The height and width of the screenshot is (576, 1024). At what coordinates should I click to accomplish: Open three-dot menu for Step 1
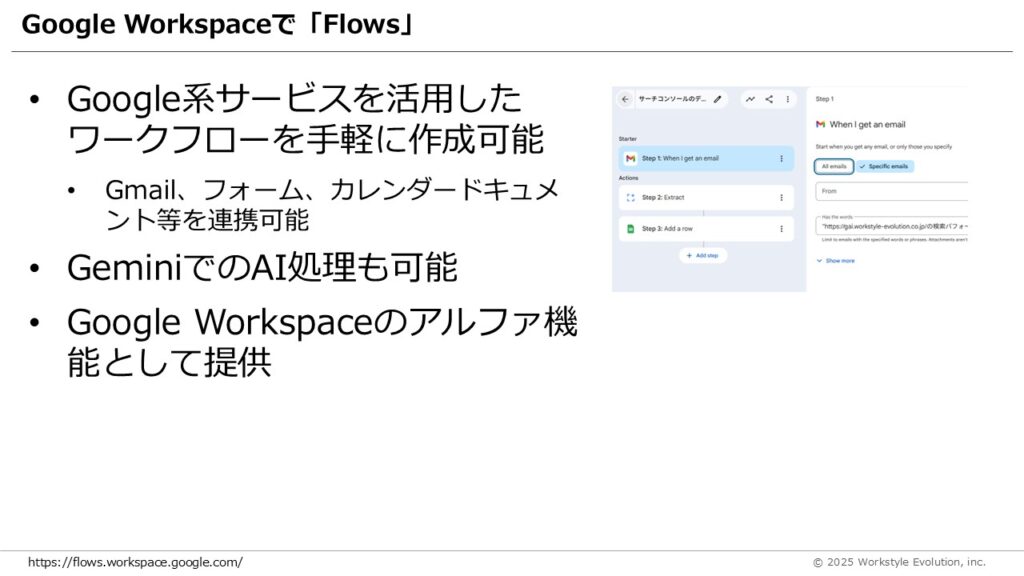click(781, 158)
